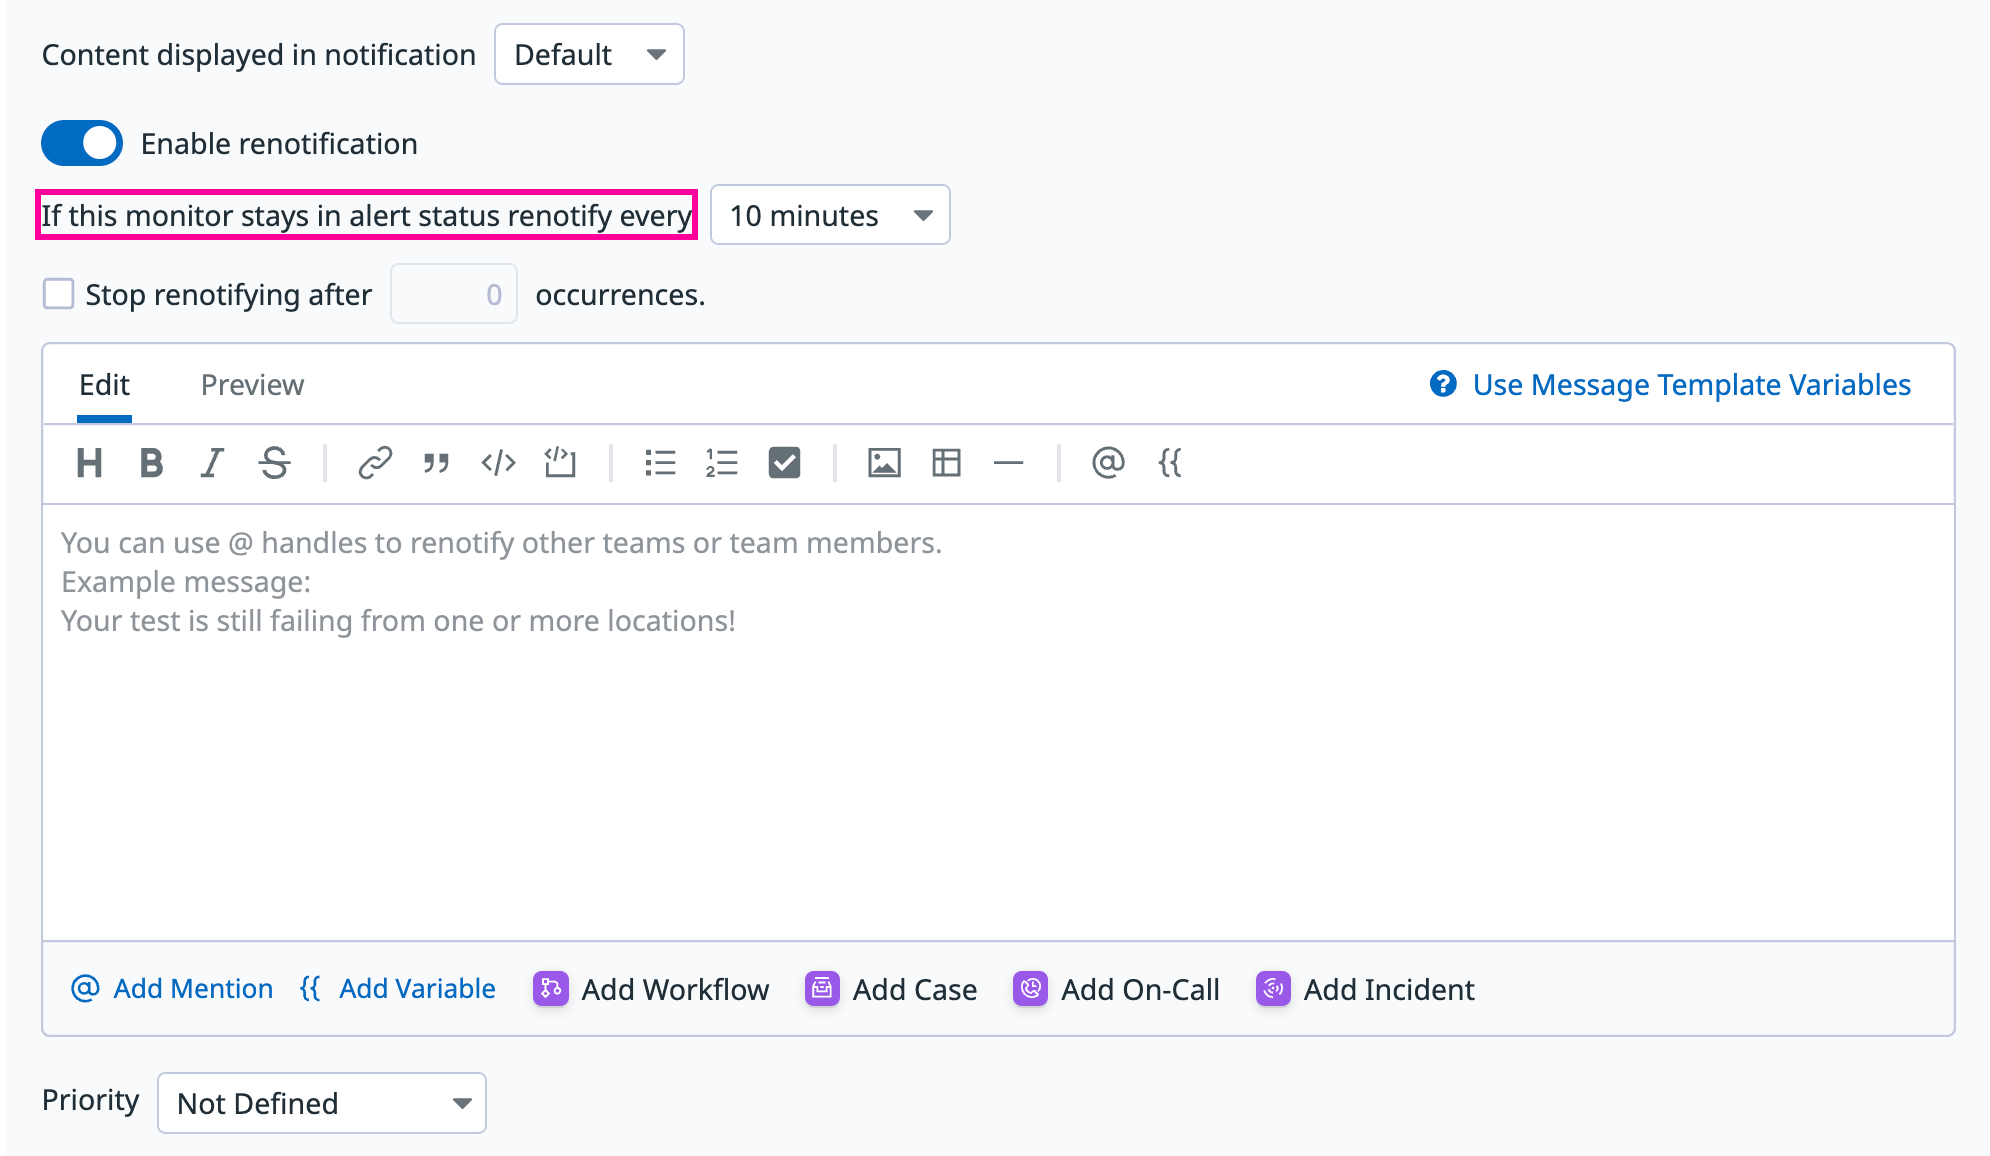Viewport: 1990px width, 1156px height.
Task: Insert a task checklist item
Action: (784, 463)
